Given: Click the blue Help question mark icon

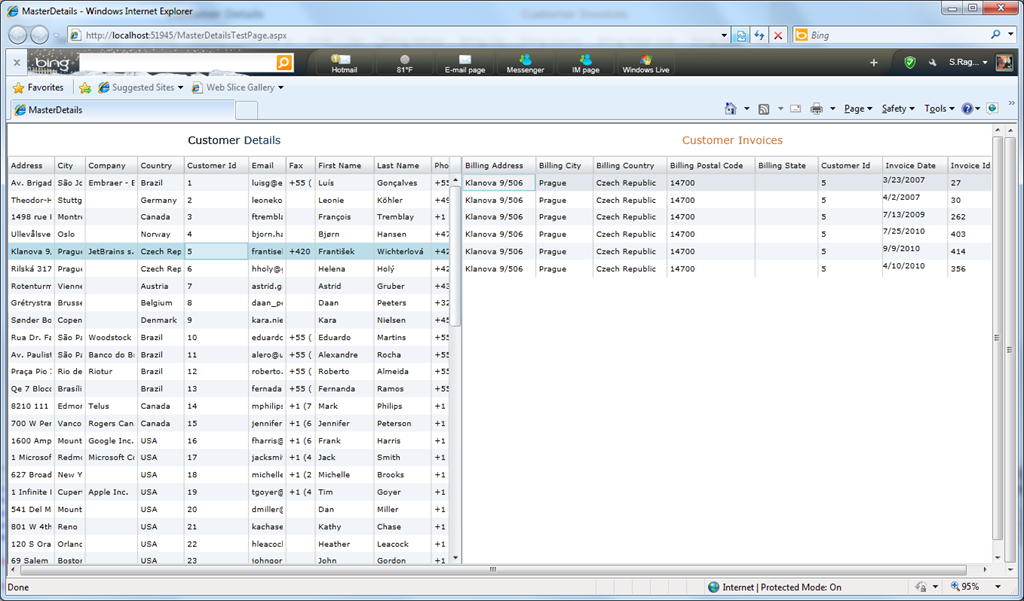Looking at the screenshot, I should [x=967, y=109].
